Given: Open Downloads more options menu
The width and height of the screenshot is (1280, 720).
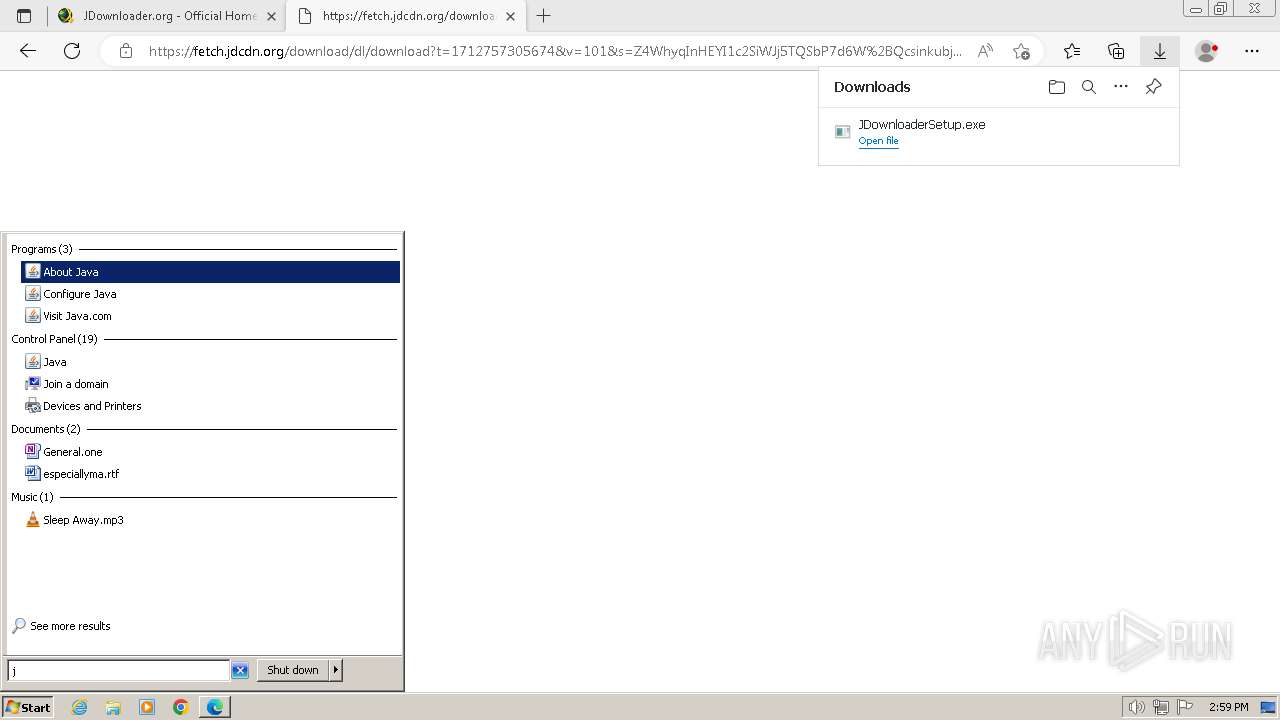Looking at the screenshot, I should click(1121, 87).
